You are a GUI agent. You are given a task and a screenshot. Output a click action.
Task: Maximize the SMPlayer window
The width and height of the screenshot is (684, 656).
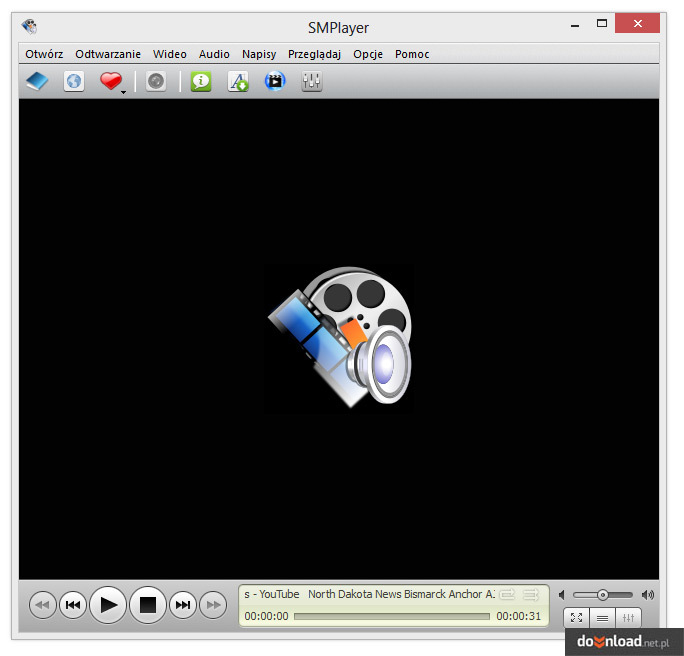[x=602, y=24]
